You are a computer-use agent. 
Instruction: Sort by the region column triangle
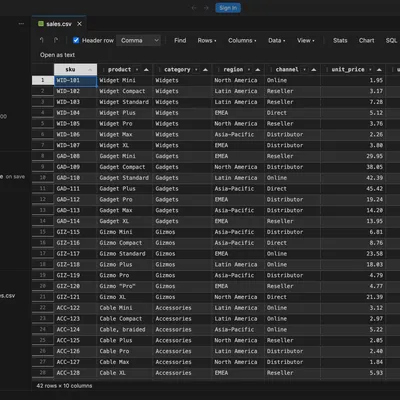(x=258, y=70)
